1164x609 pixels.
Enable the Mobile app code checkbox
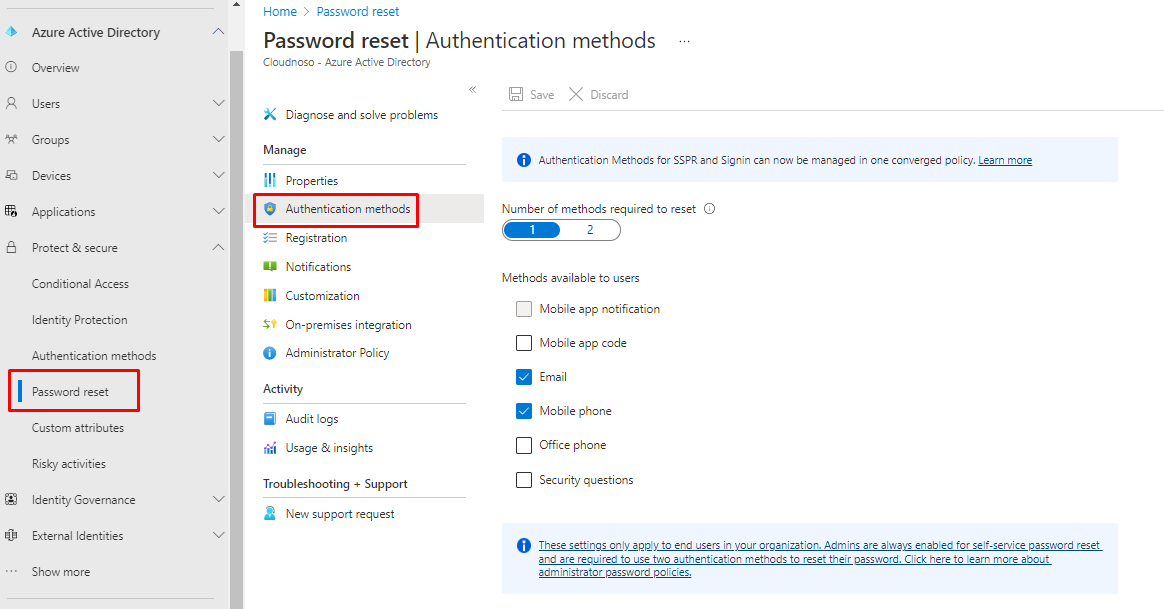click(524, 343)
